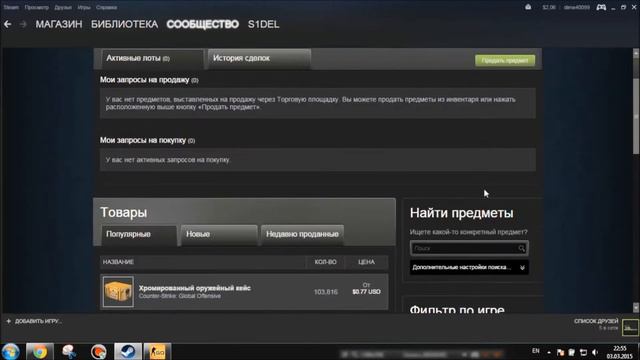Open the Windows Start button
This screenshot has height=360, width=640.
(10, 351)
